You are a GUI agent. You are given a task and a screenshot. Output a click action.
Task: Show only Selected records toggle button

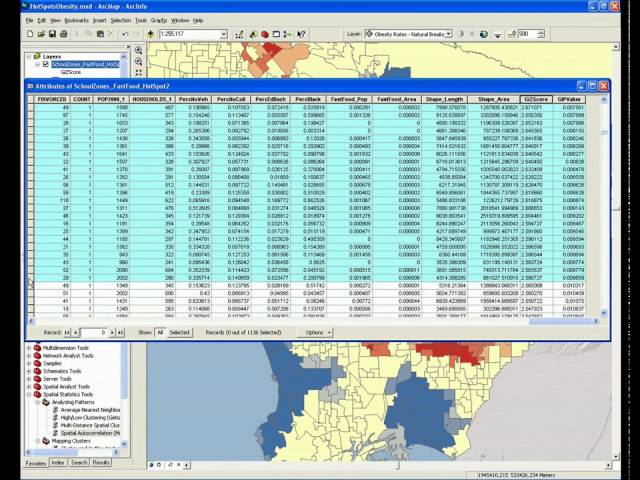click(179, 332)
